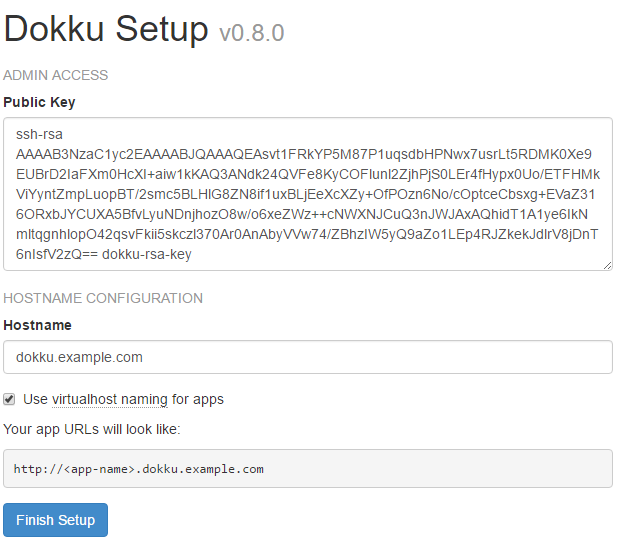Screen dimensions: 617x552
Task: Click the Dokku Setup page heading
Action: point(106,30)
